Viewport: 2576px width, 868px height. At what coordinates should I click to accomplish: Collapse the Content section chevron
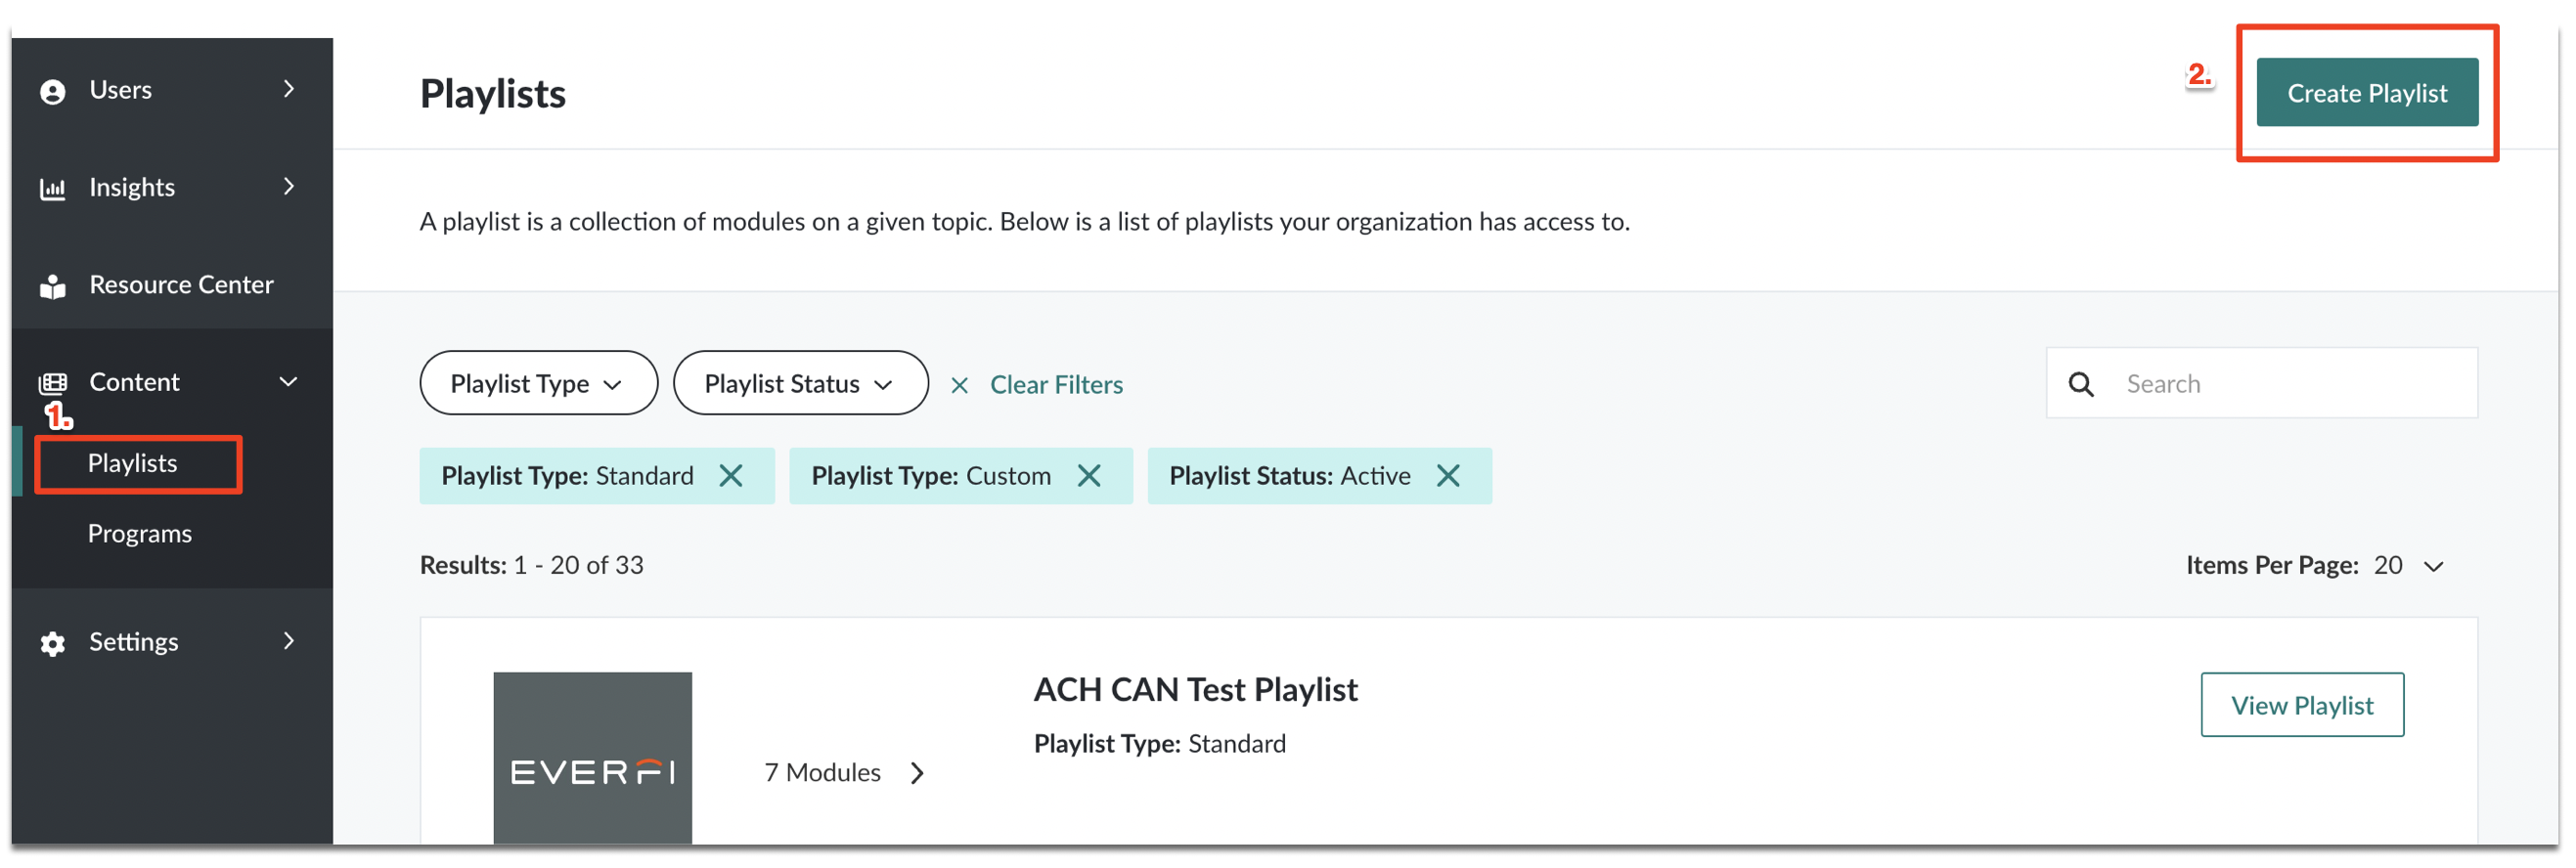[x=289, y=382]
